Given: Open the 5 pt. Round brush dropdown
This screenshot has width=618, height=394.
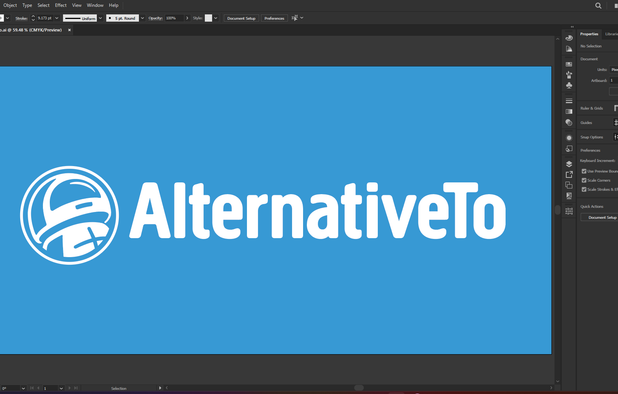Looking at the screenshot, I should pyautogui.click(x=142, y=18).
